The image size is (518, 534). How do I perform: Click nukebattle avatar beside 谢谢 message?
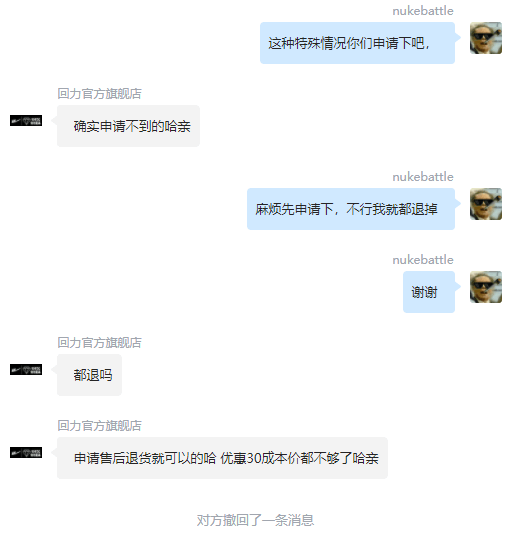(x=486, y=287)
